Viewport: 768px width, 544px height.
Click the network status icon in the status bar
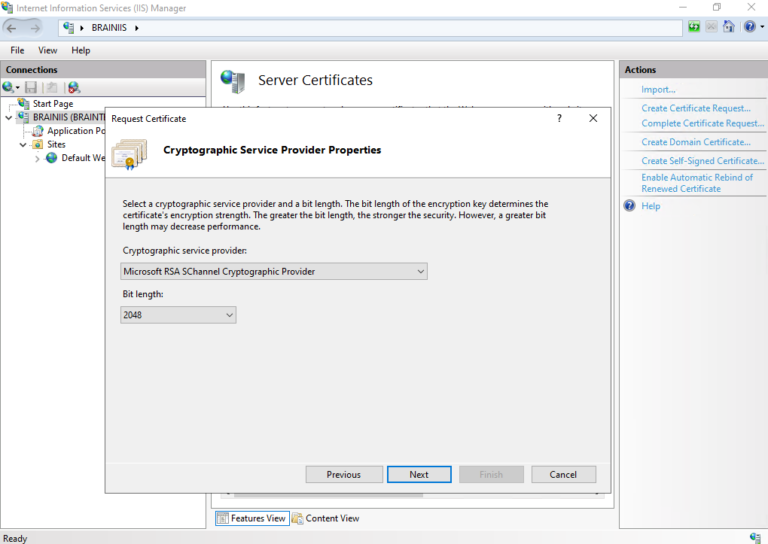[755, 538]
